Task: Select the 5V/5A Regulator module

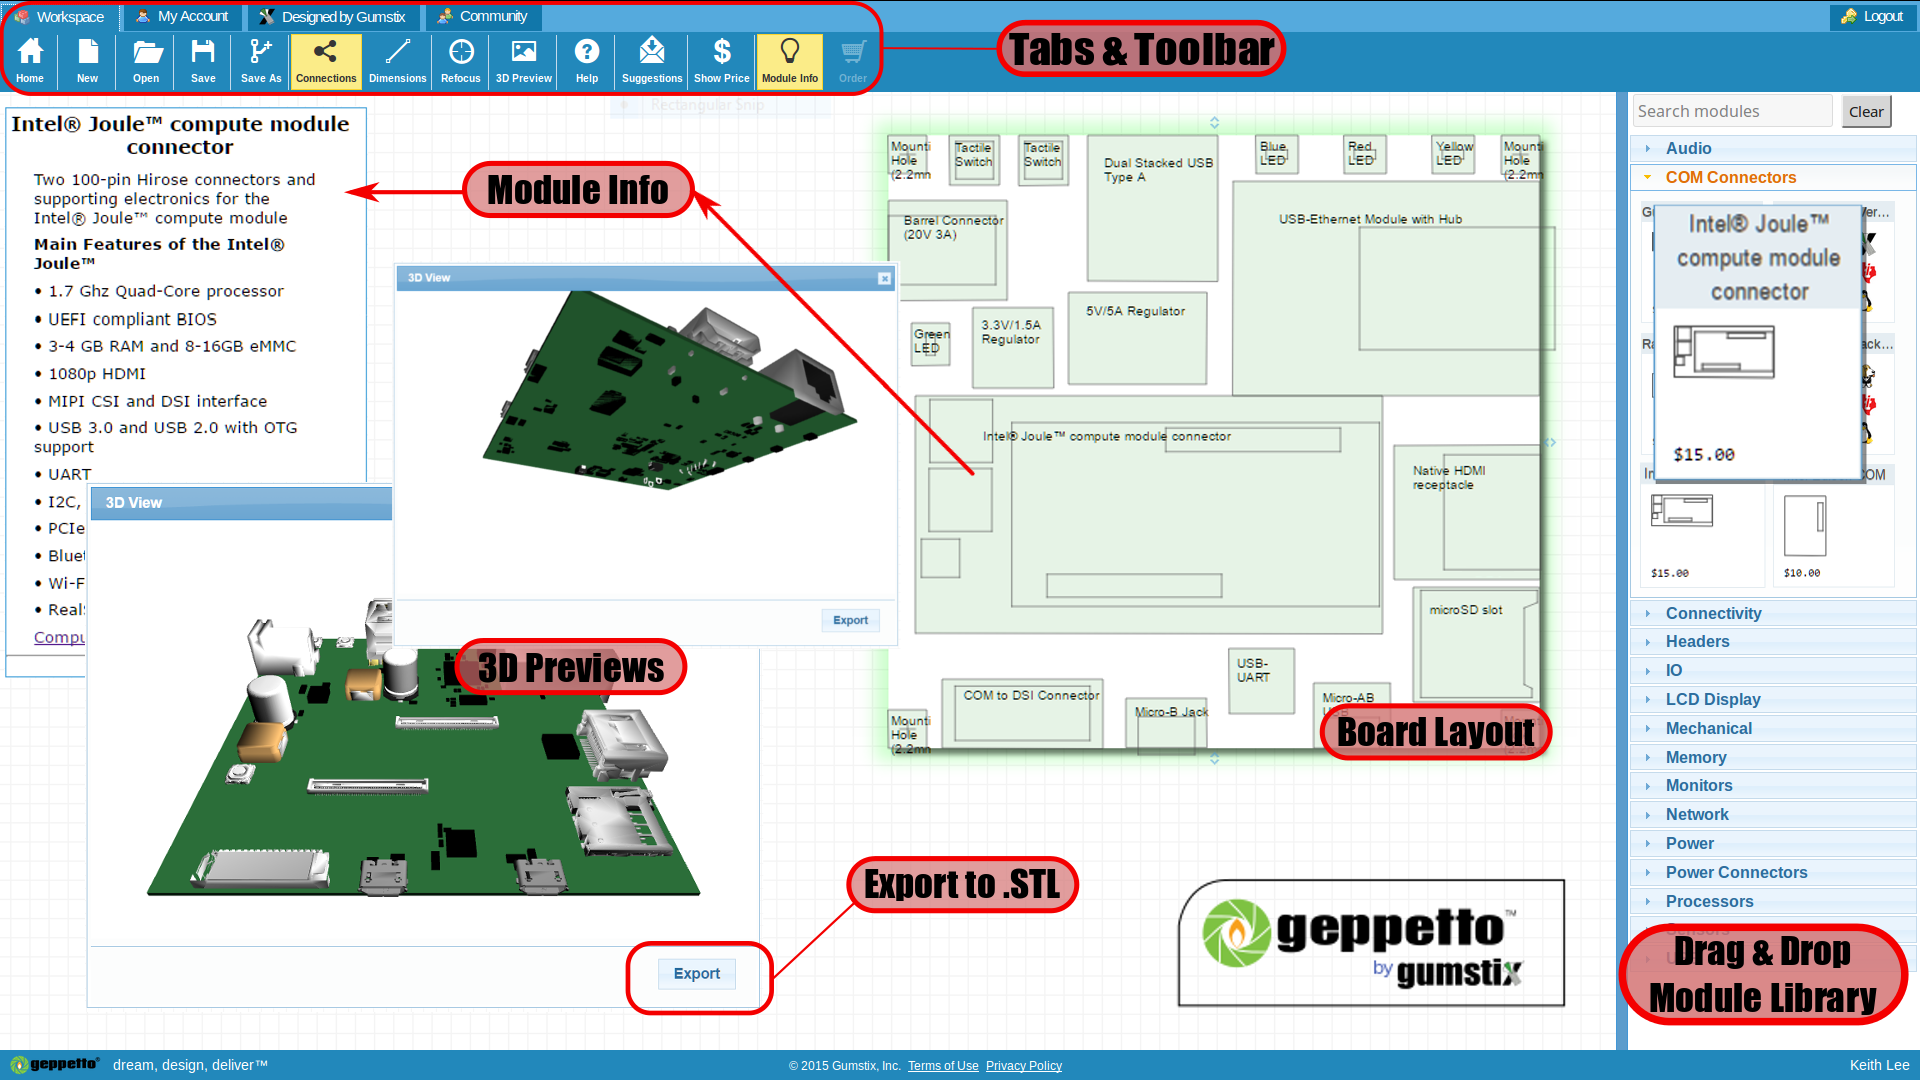Action: coord(1137,339)
